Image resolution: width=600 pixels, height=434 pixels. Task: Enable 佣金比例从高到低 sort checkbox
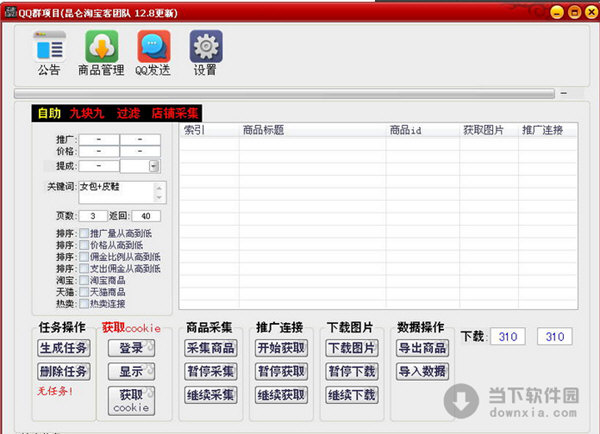point(84,257)
